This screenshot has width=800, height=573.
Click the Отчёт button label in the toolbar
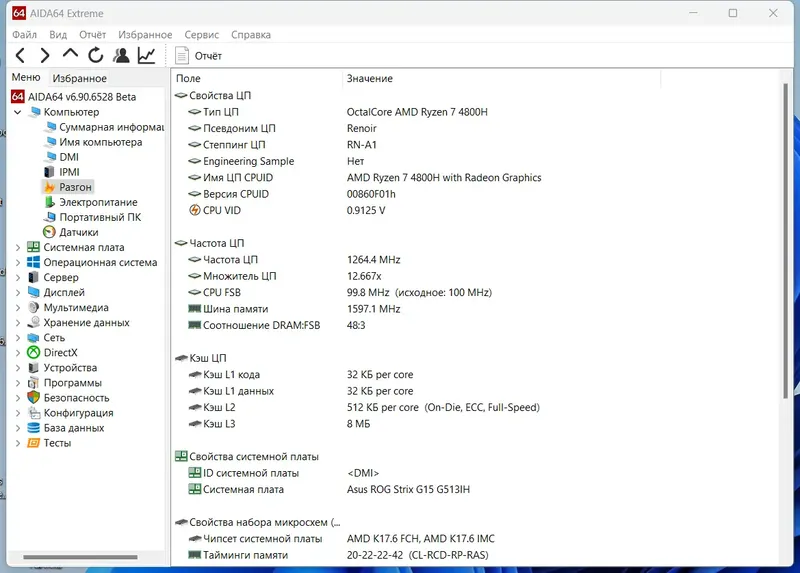208,56
